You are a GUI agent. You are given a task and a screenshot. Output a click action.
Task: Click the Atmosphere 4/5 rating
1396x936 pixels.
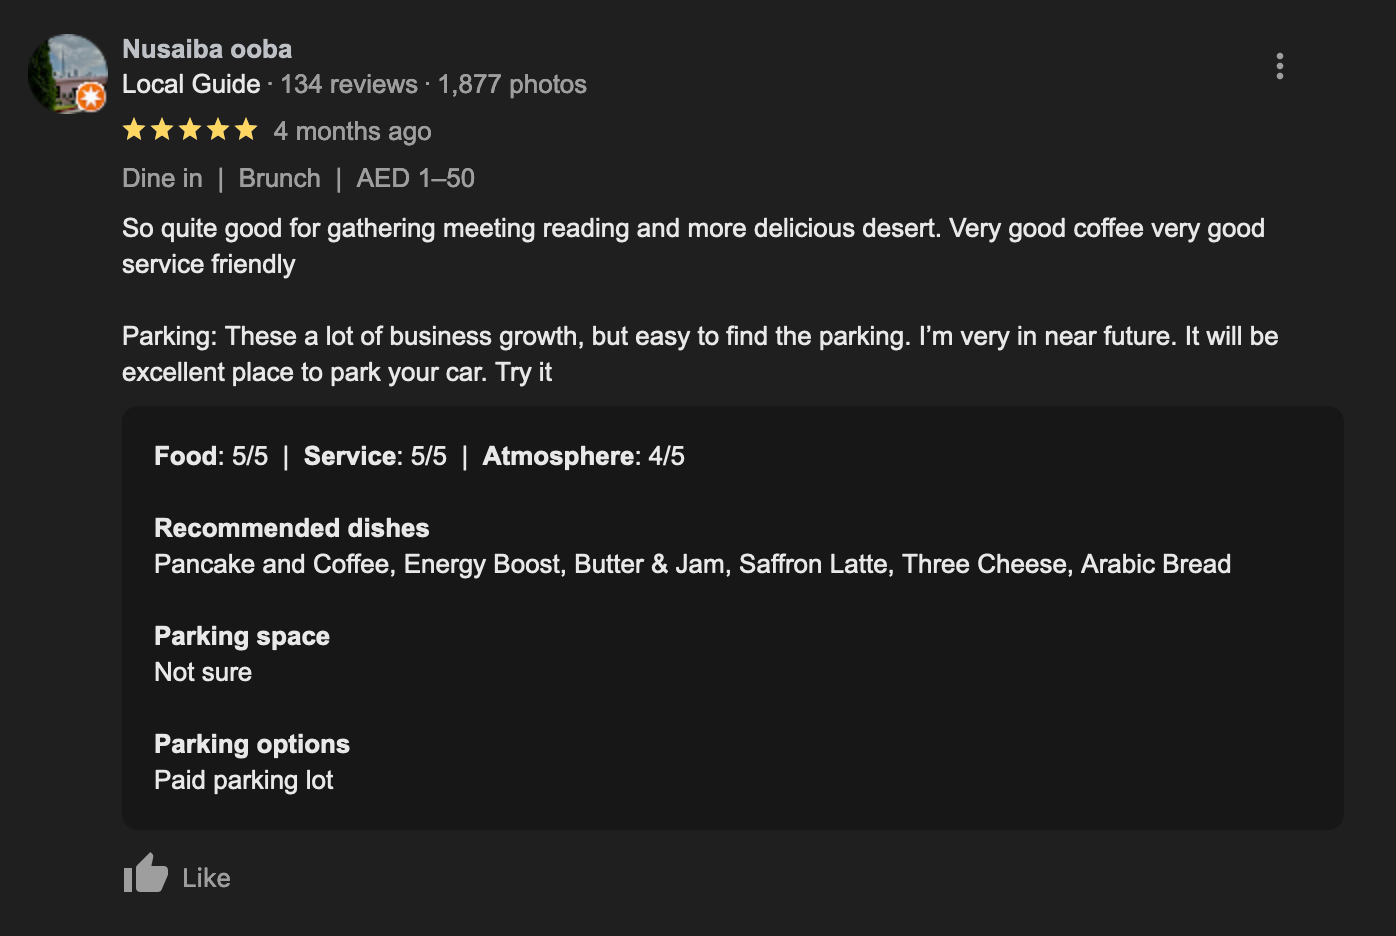pos(583,456)
